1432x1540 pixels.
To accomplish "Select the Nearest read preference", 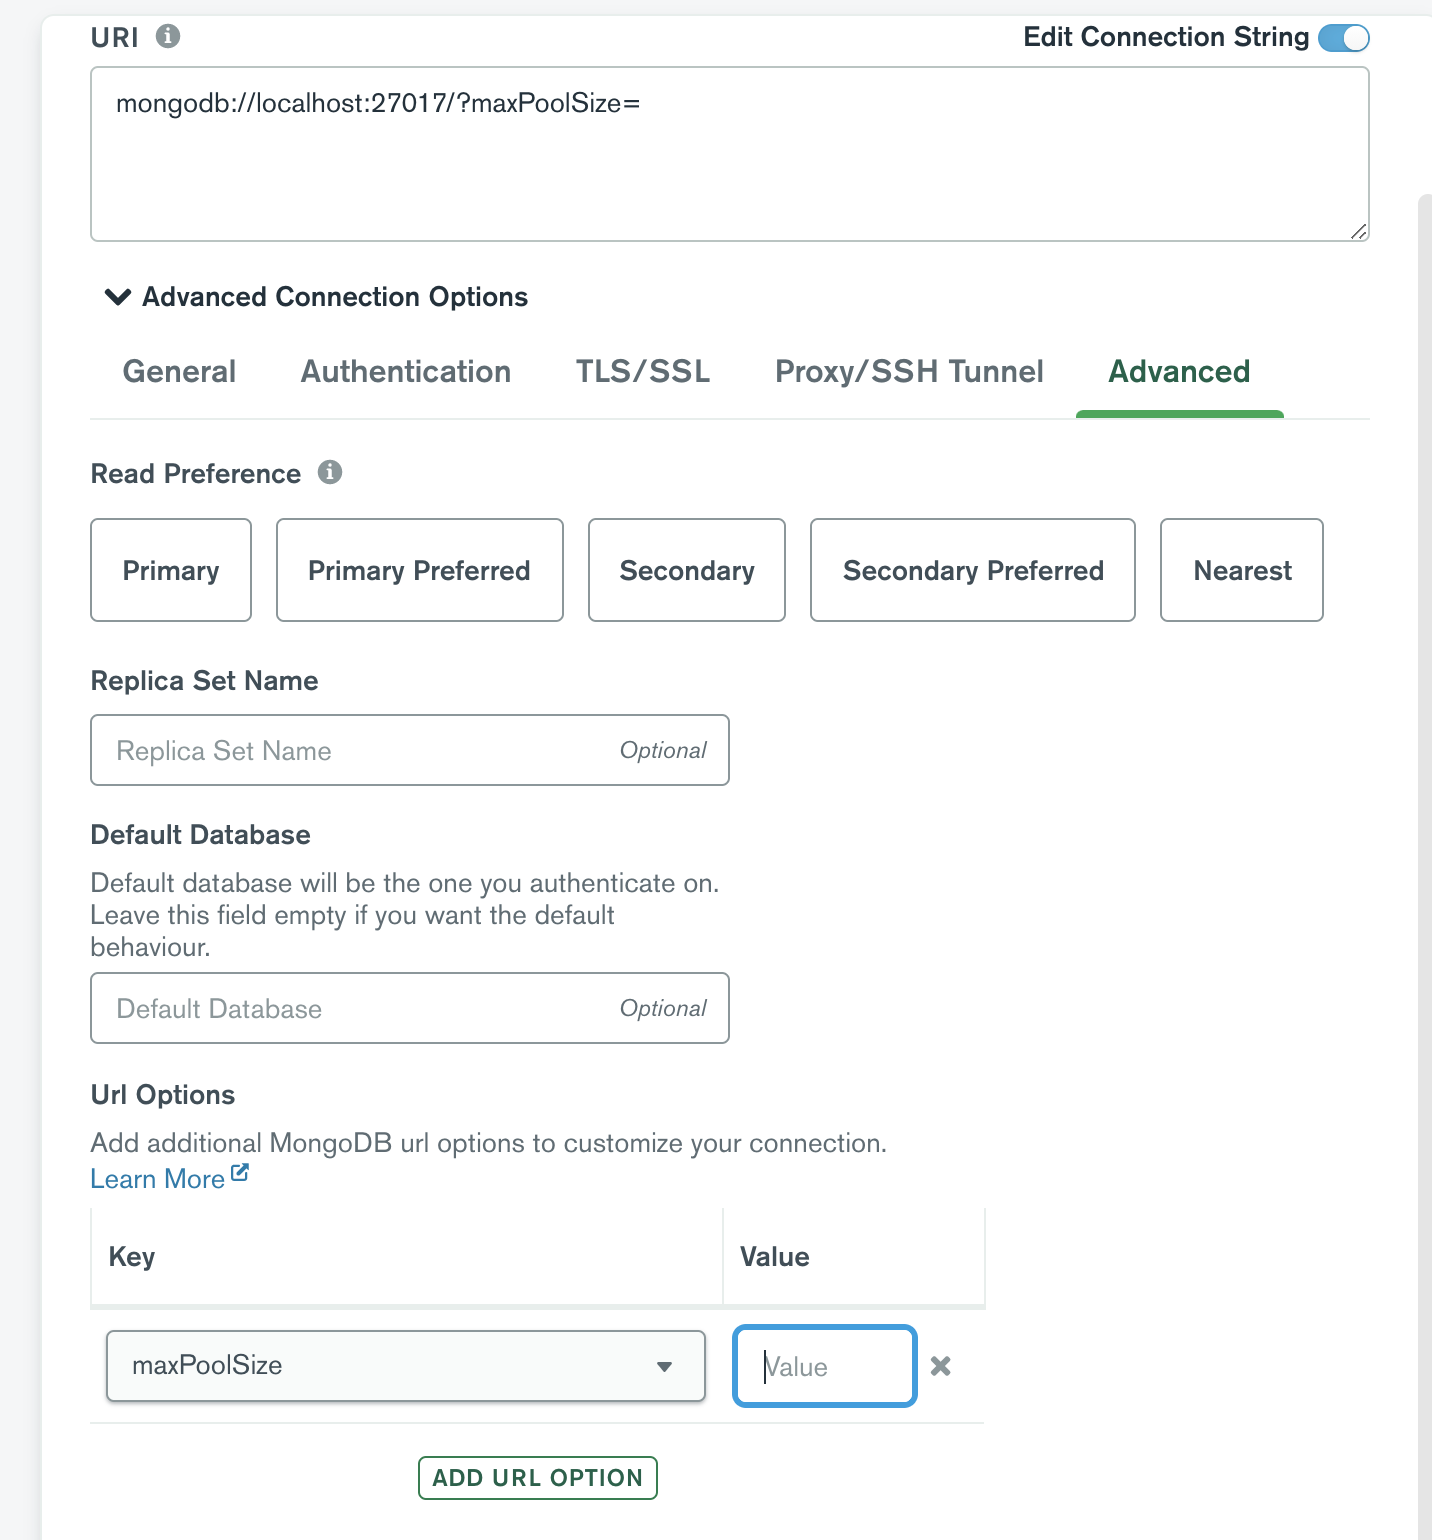I will [1242, 570].
